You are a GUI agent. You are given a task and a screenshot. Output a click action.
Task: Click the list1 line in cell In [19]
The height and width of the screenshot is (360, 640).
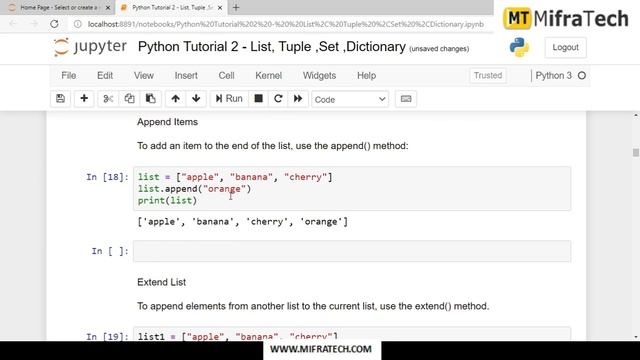238,336
